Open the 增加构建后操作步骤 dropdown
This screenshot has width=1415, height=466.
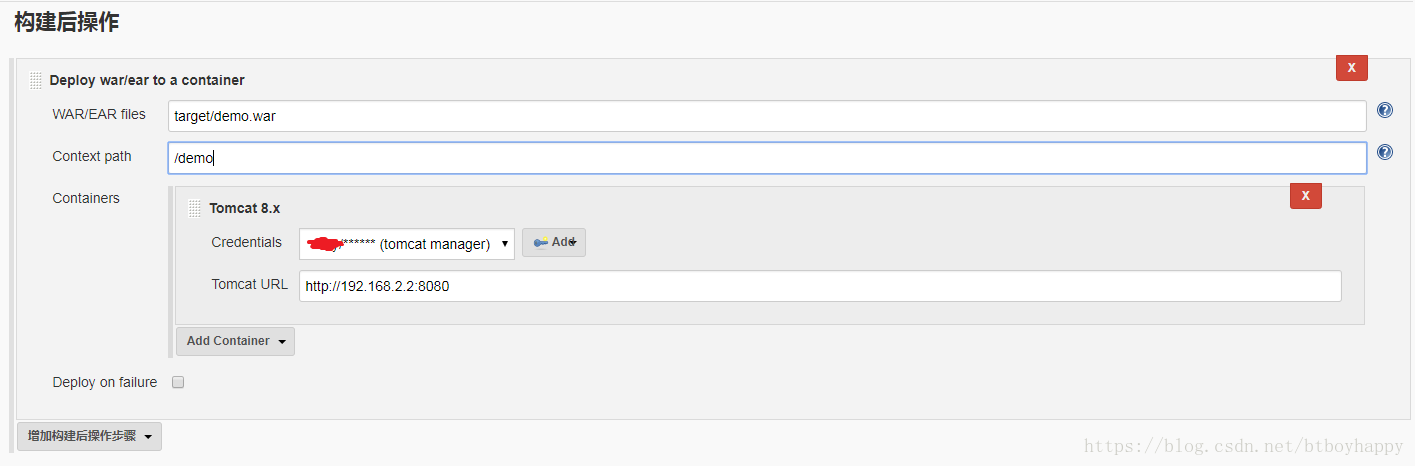[x=89, y=436]
